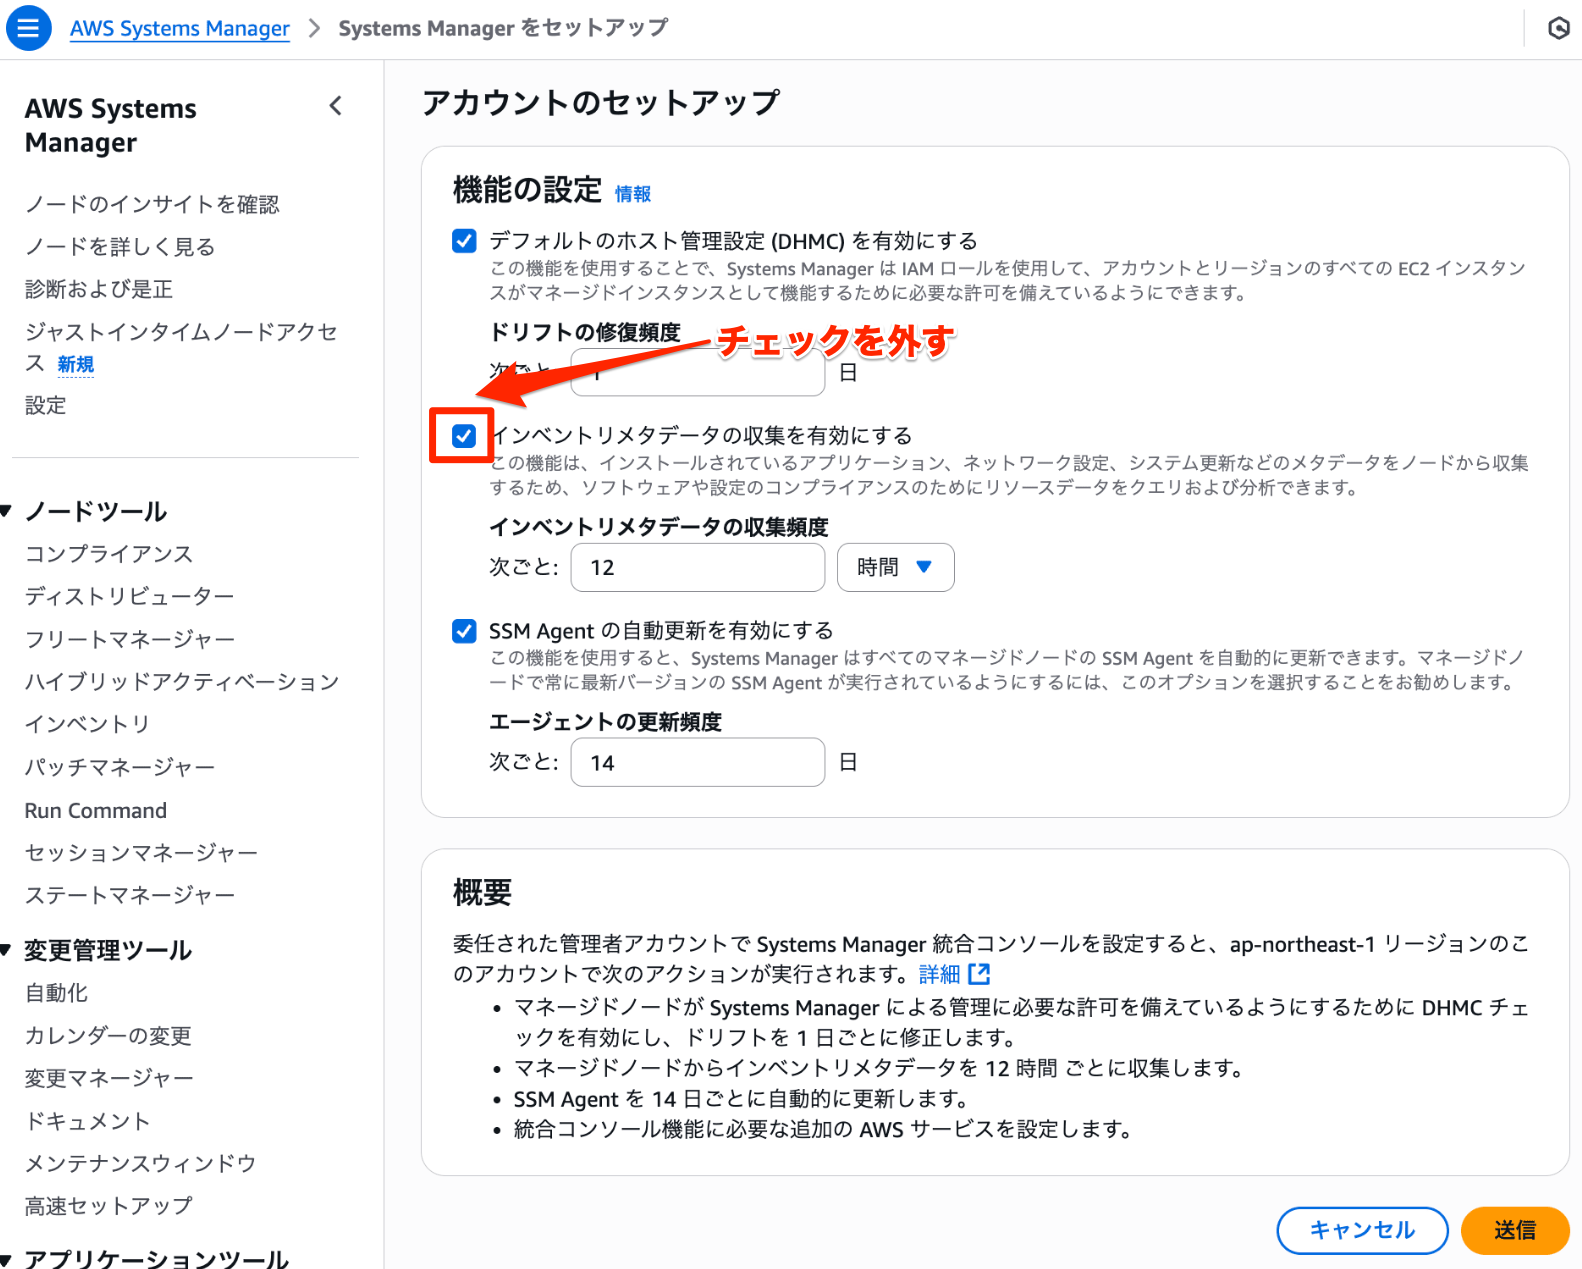Uncheck SSM Agent の自動更新 checkbox
This screenshot has height=1269, width=1582.
pos(464,631)
